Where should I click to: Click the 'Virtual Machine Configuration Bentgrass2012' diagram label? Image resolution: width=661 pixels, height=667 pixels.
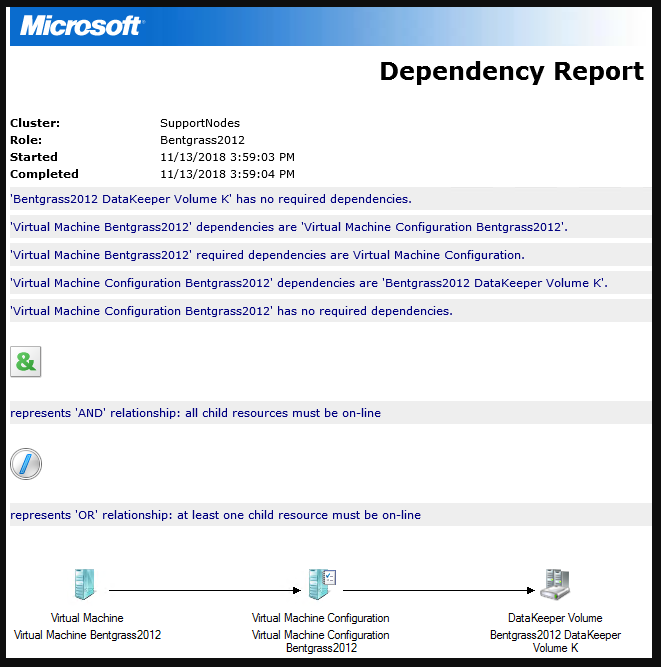(x=321, y=641)
